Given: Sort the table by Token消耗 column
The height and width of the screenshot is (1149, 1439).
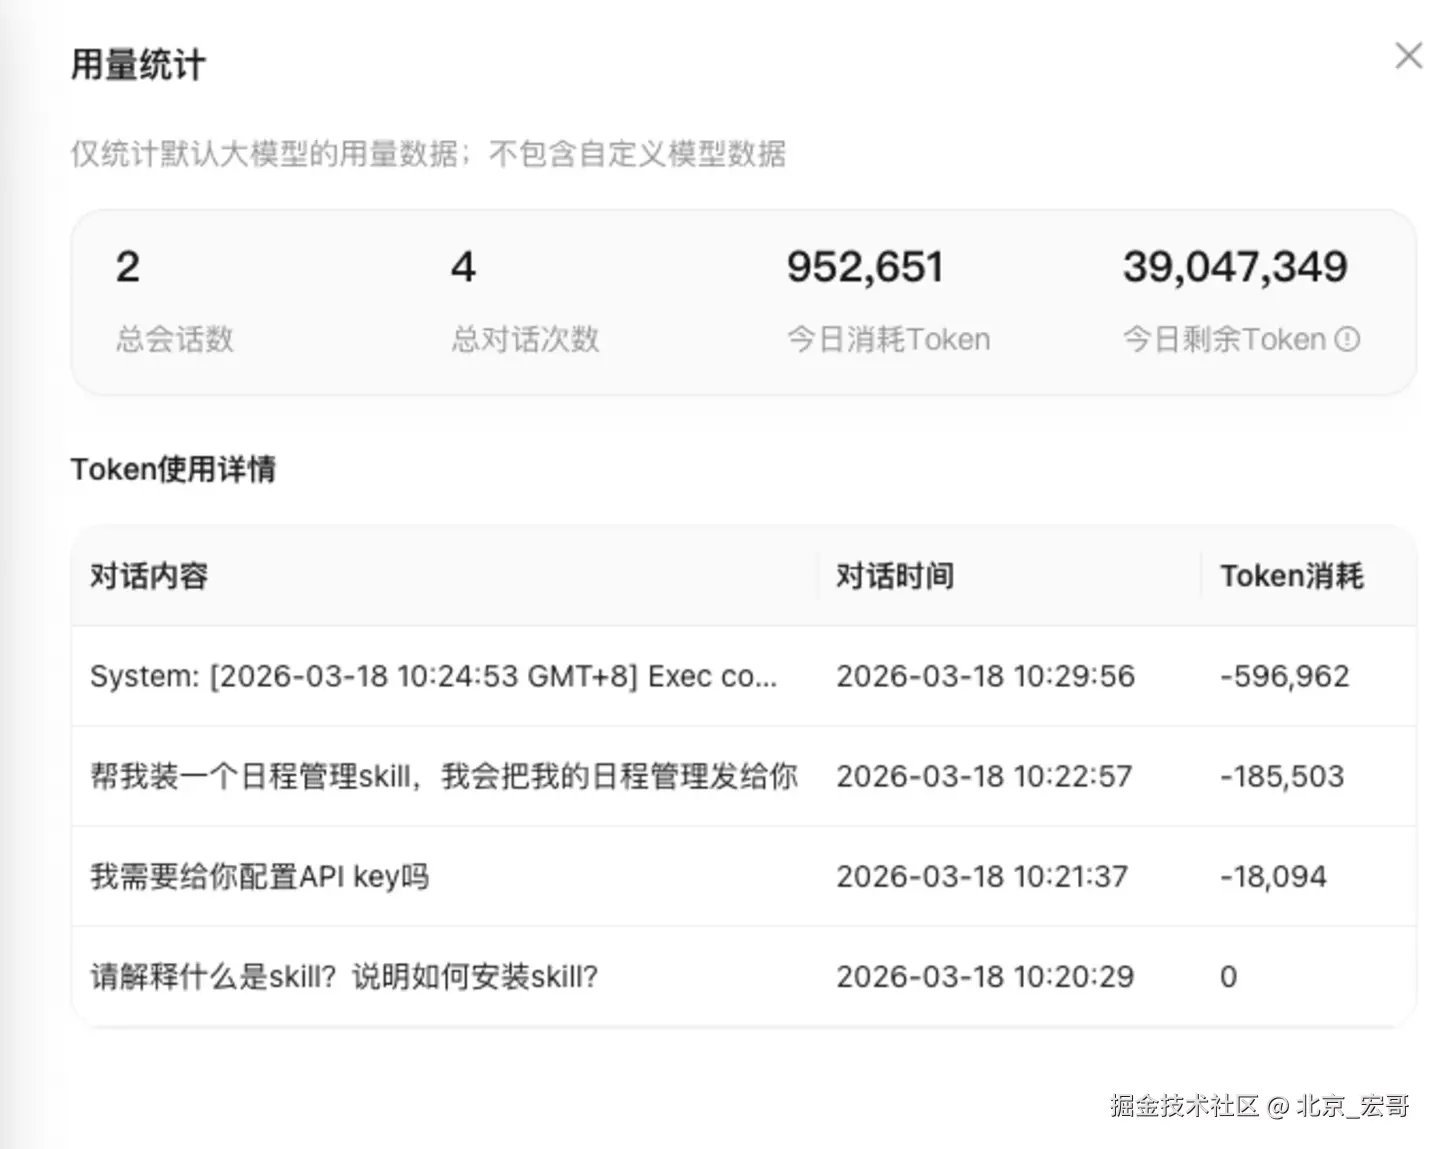Looking at the screenshot, I should coord(1290,575).
